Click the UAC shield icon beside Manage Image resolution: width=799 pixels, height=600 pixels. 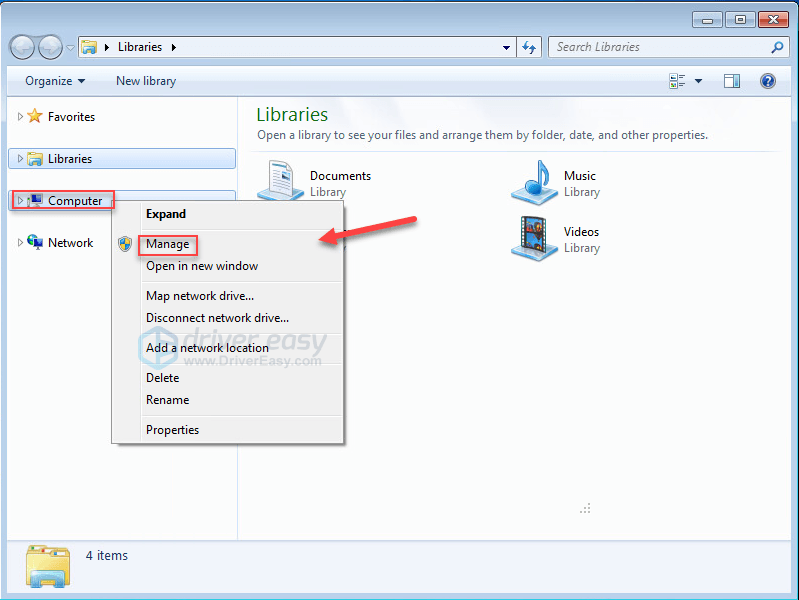(x=125, y=244)
